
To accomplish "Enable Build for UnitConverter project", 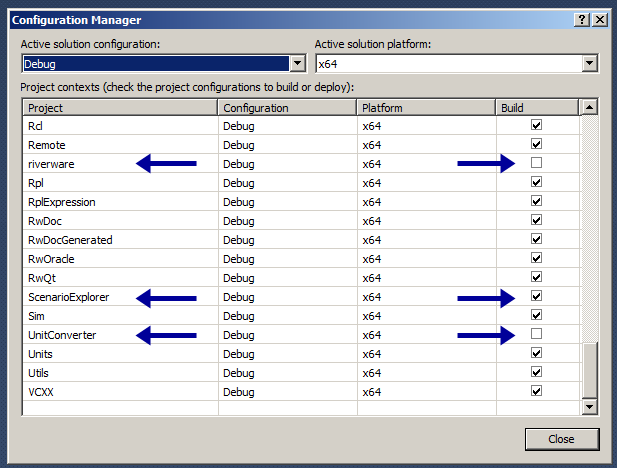I will (x=536, y=334).
